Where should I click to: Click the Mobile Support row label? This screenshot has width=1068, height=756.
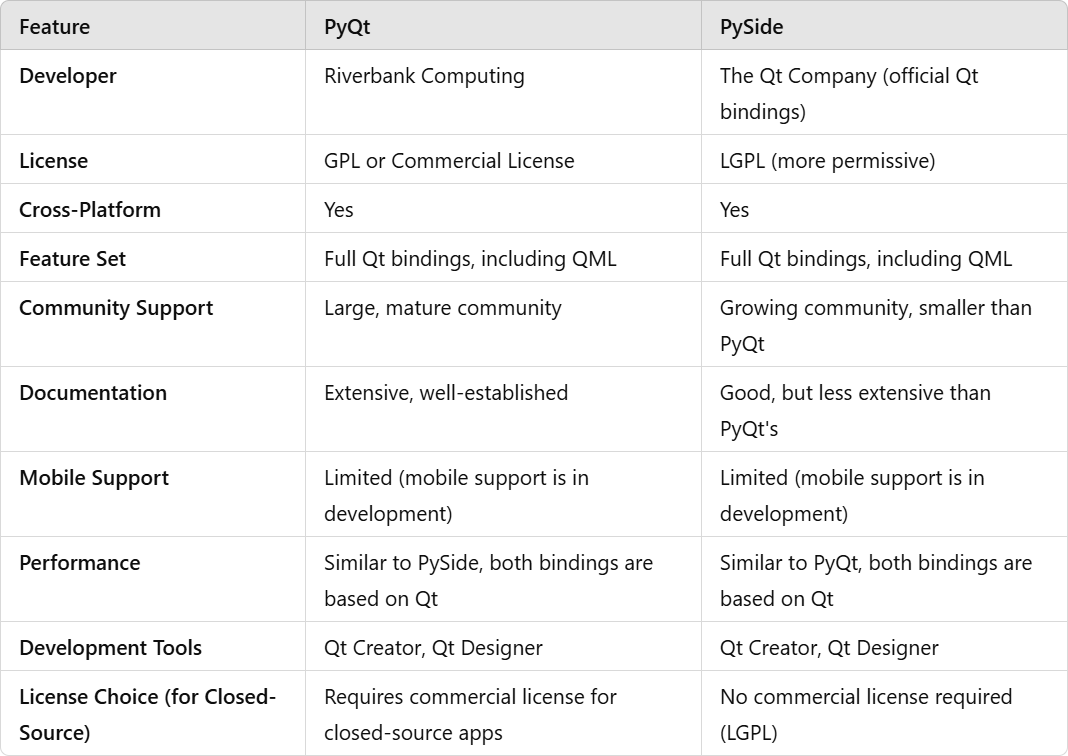coord(93,478)
